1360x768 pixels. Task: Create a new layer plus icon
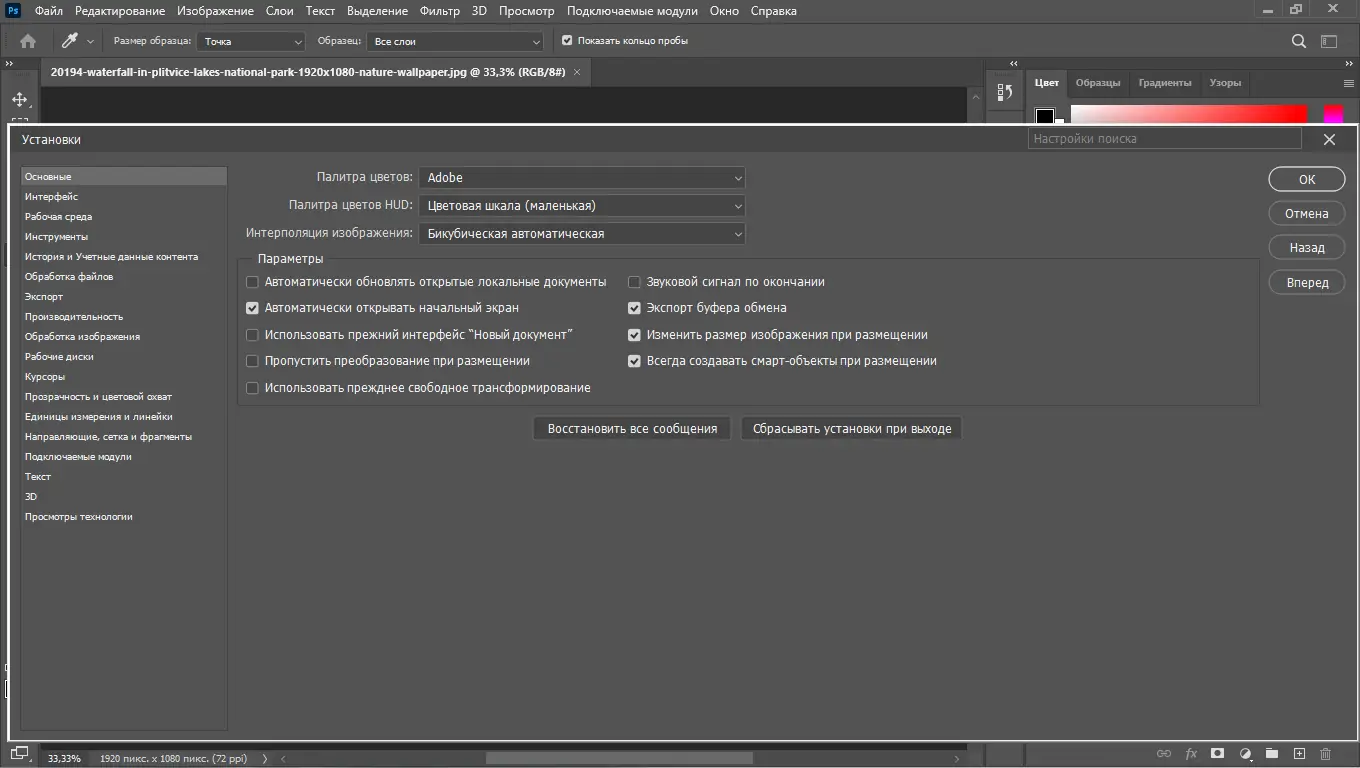click(1299, 754)
